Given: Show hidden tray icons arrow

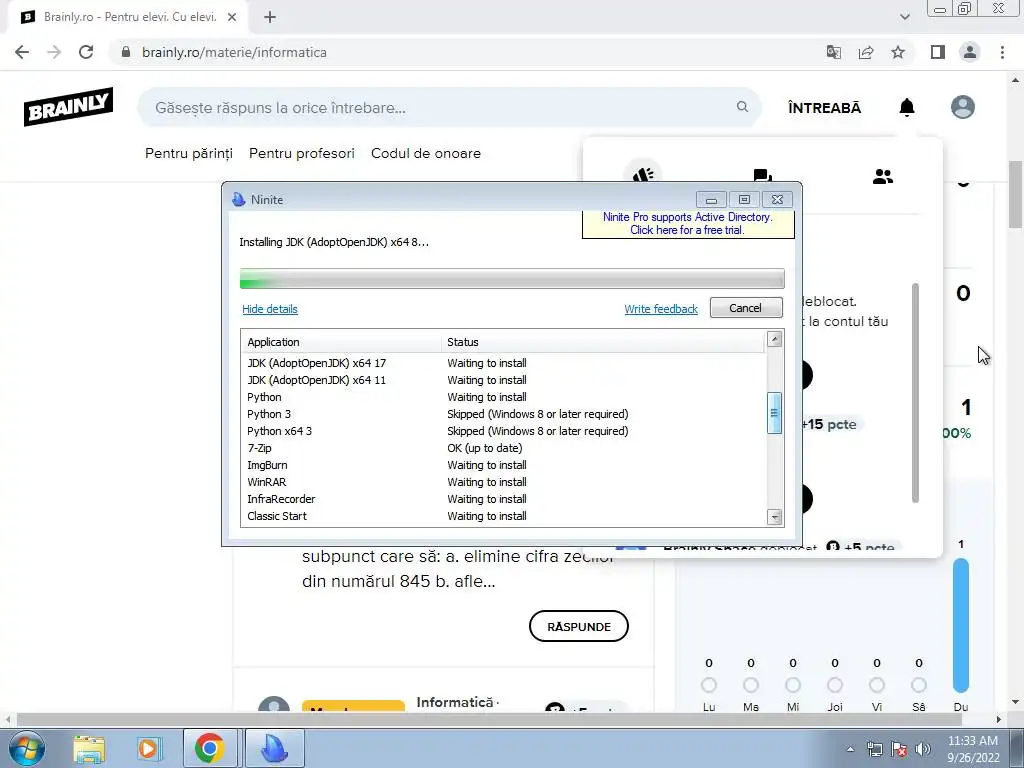Looking at the screenshot, I should click(x=850, y=750).
